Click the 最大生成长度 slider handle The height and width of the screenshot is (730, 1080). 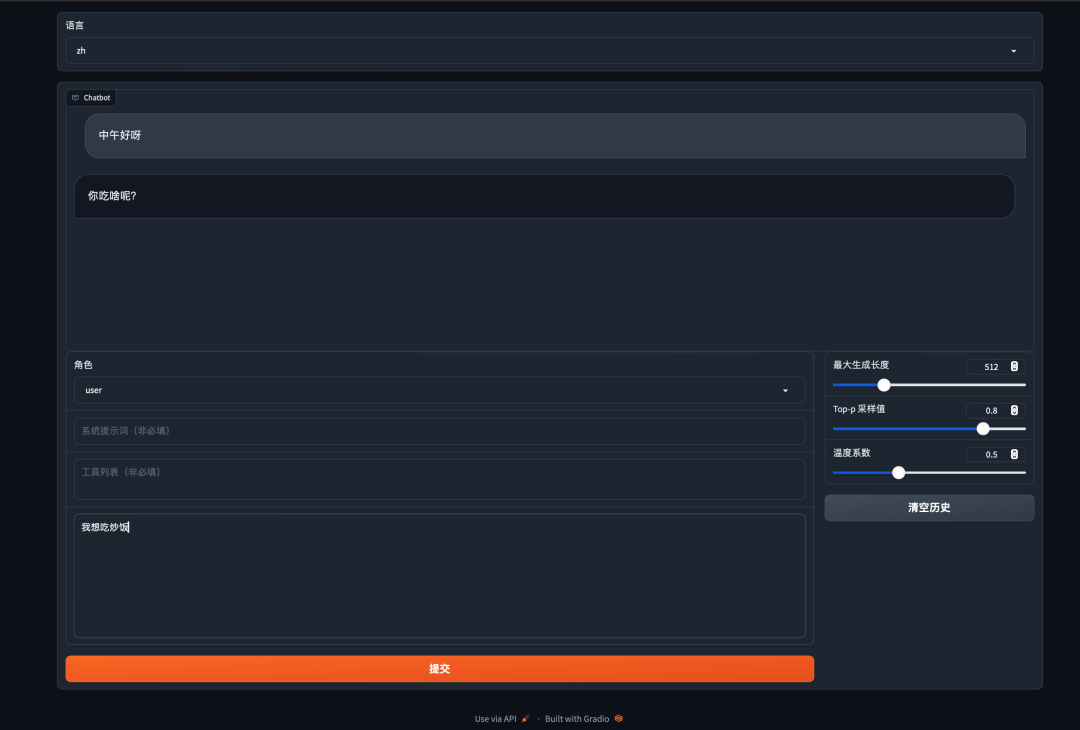click(x=884, y=385)
